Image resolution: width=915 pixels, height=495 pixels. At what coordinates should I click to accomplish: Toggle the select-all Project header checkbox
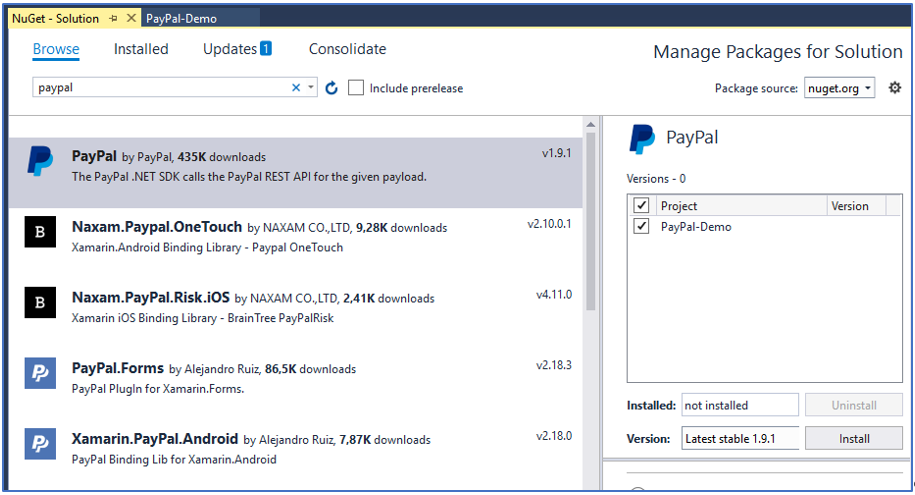pyautogui.click(x=641, y=205)
